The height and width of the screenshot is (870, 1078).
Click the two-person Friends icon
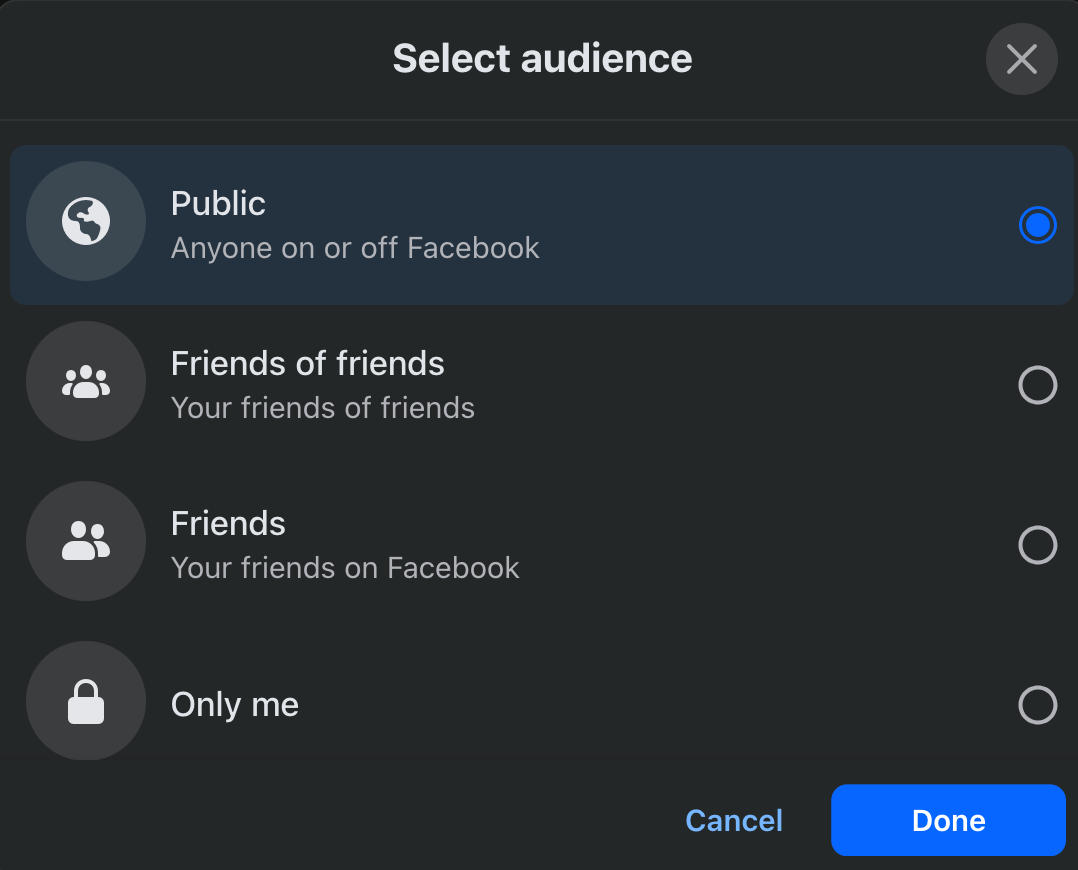click(86, 541)
